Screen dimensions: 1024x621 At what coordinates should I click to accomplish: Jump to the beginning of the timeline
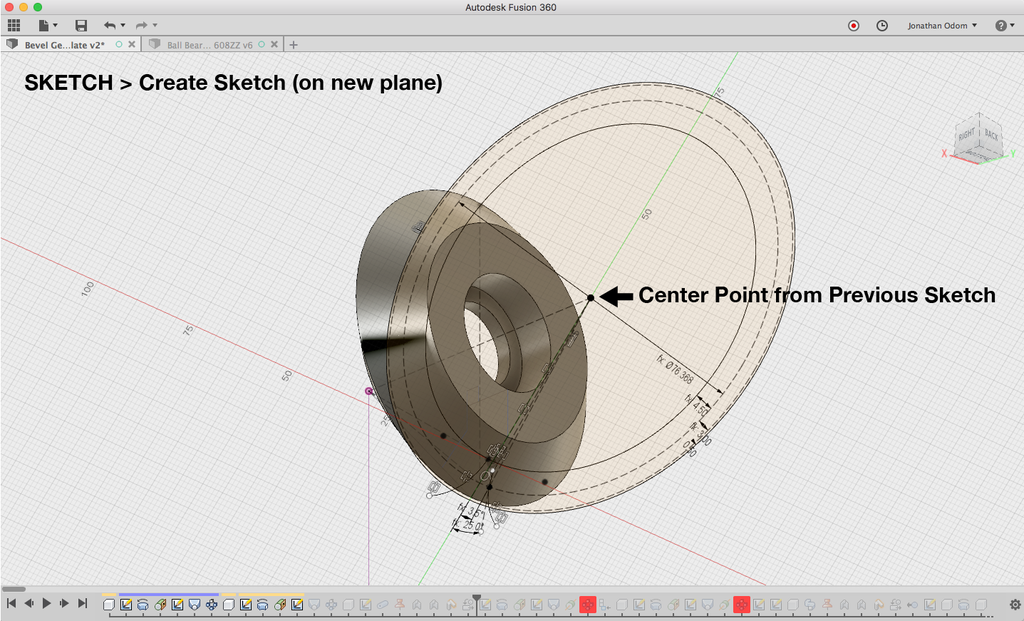11,603
